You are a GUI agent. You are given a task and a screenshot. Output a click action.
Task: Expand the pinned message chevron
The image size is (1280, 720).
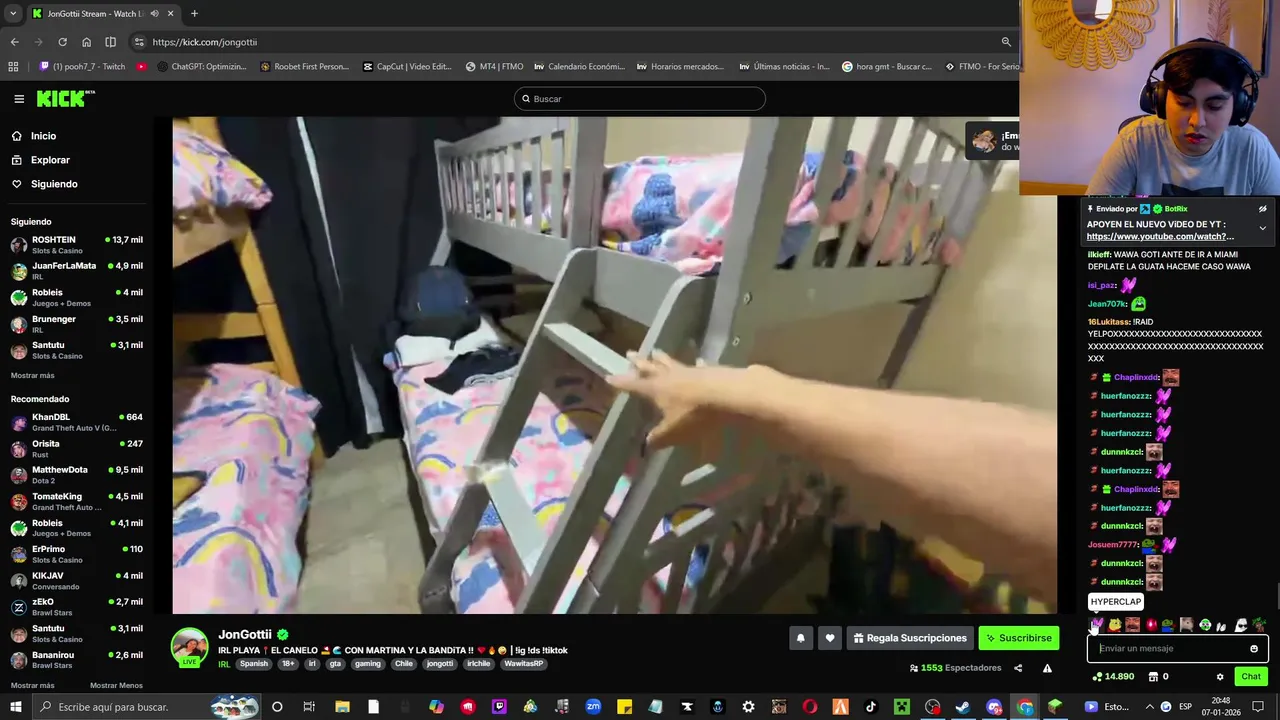[x=1262, y=228]
